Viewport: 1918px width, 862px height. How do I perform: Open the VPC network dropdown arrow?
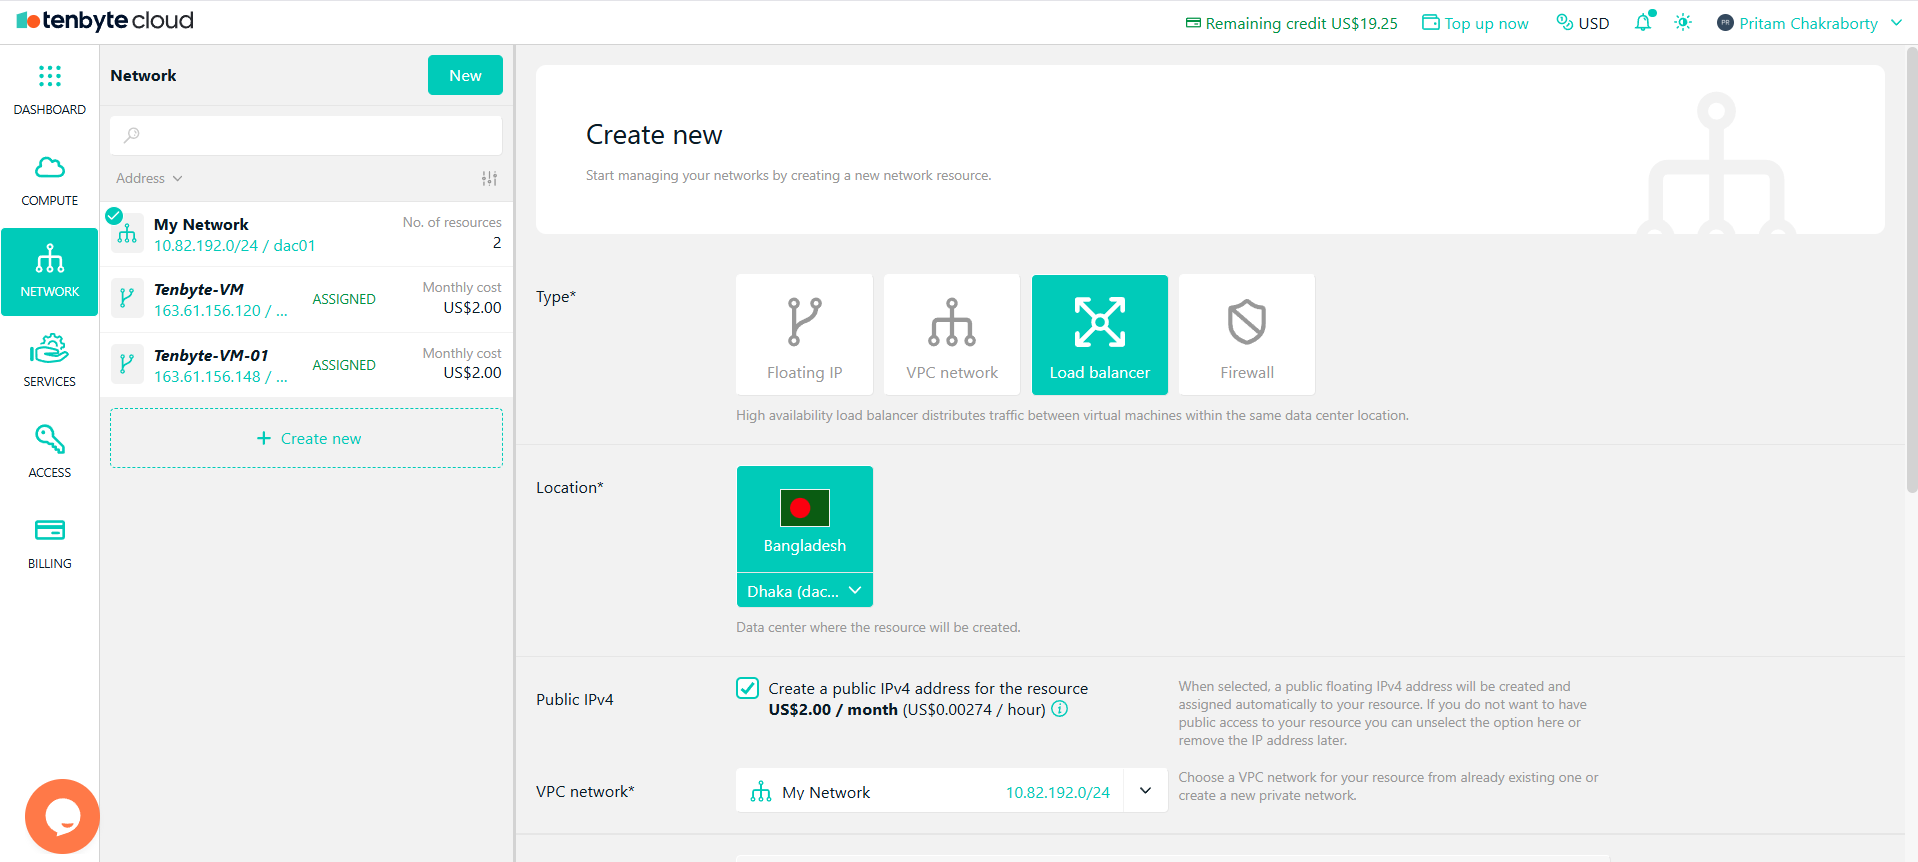(x=1146, y=791)
